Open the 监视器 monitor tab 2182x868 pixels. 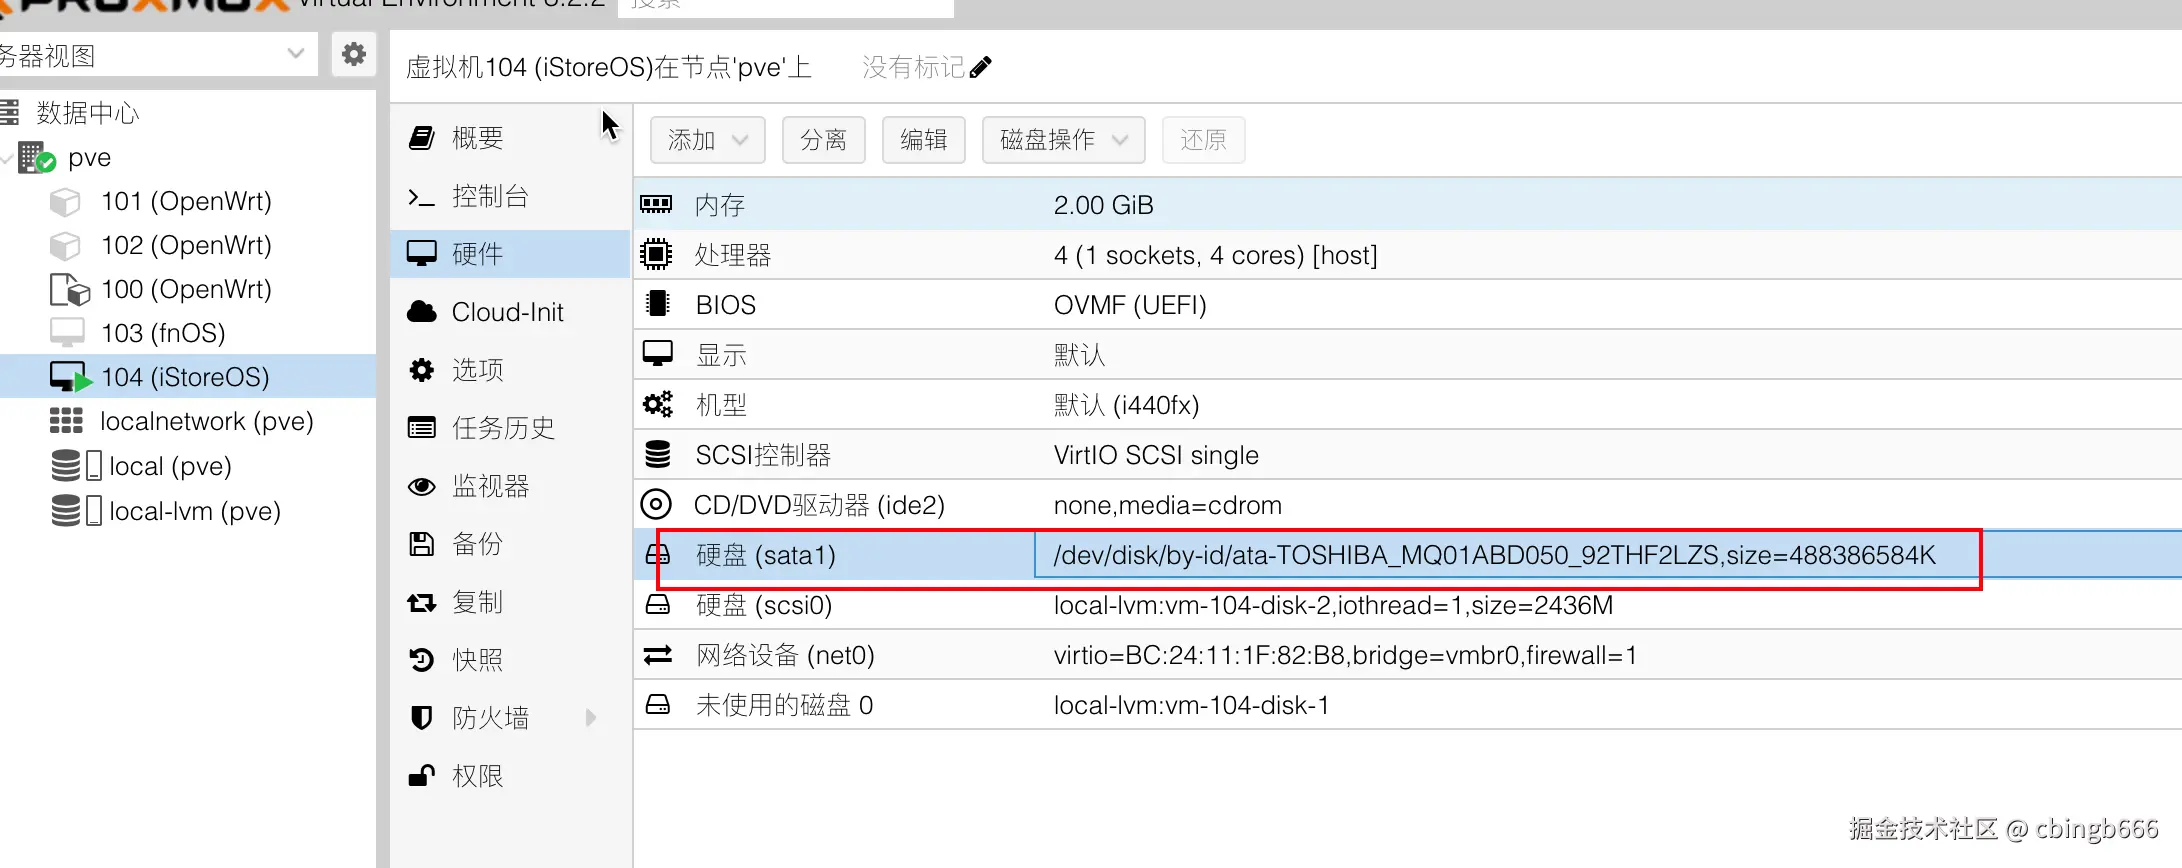510,486
